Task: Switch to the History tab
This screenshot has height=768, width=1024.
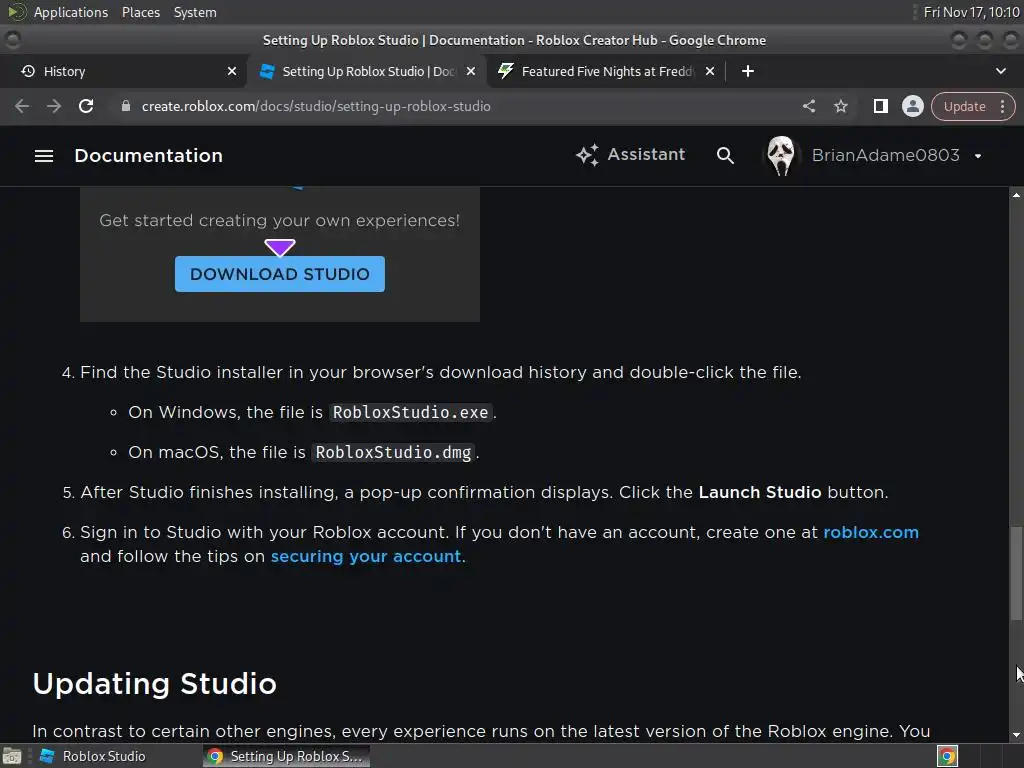Action: [124, 71]
